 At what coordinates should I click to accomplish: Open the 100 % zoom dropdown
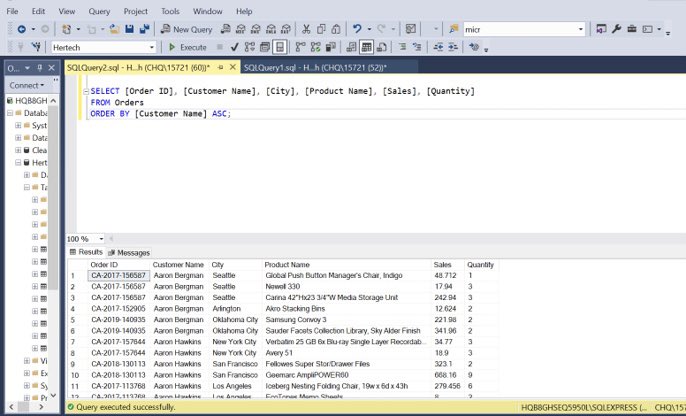point(101,239)
